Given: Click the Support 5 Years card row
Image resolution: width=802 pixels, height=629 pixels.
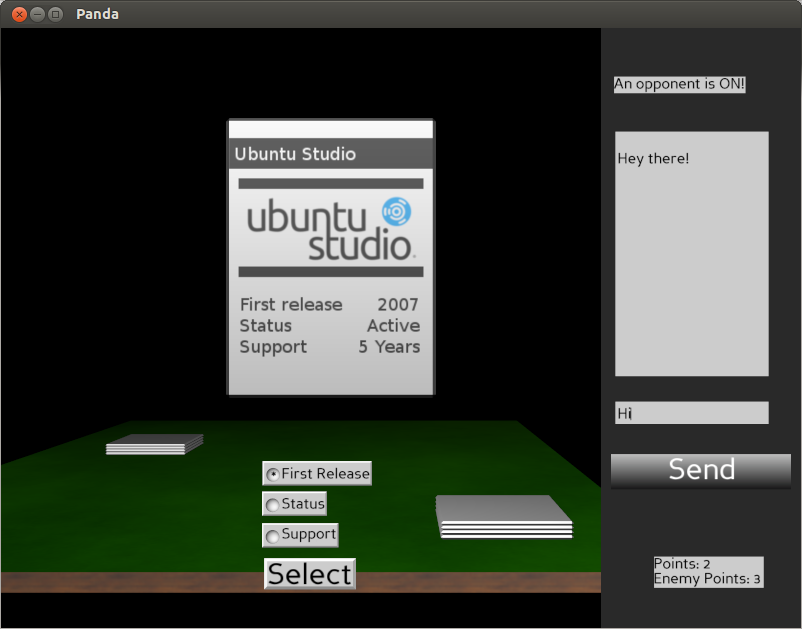Looking at the screenshot, I should point(330,347).
